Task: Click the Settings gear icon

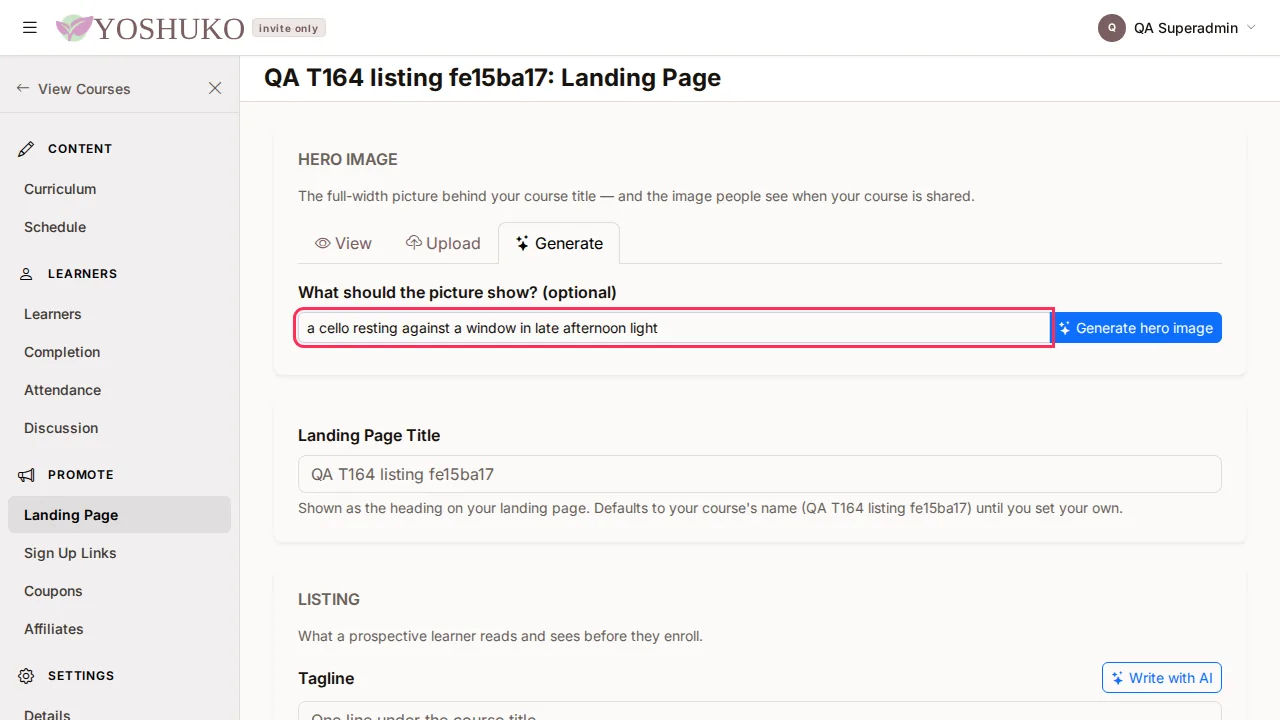Action: [x=26, y=676]
